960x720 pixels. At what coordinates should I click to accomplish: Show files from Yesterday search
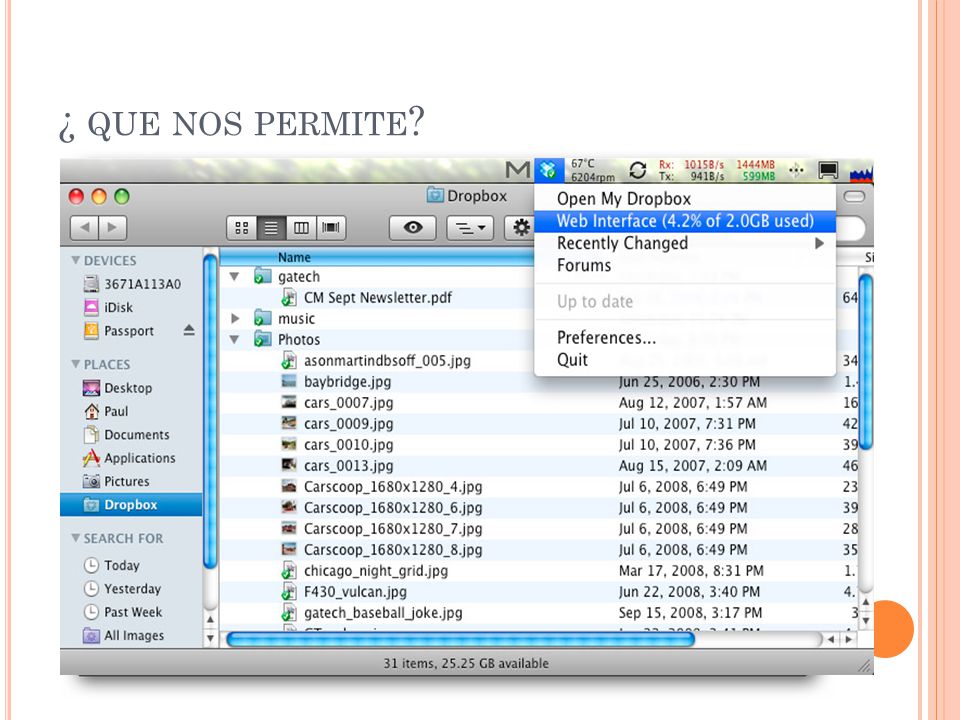point(122,588)
